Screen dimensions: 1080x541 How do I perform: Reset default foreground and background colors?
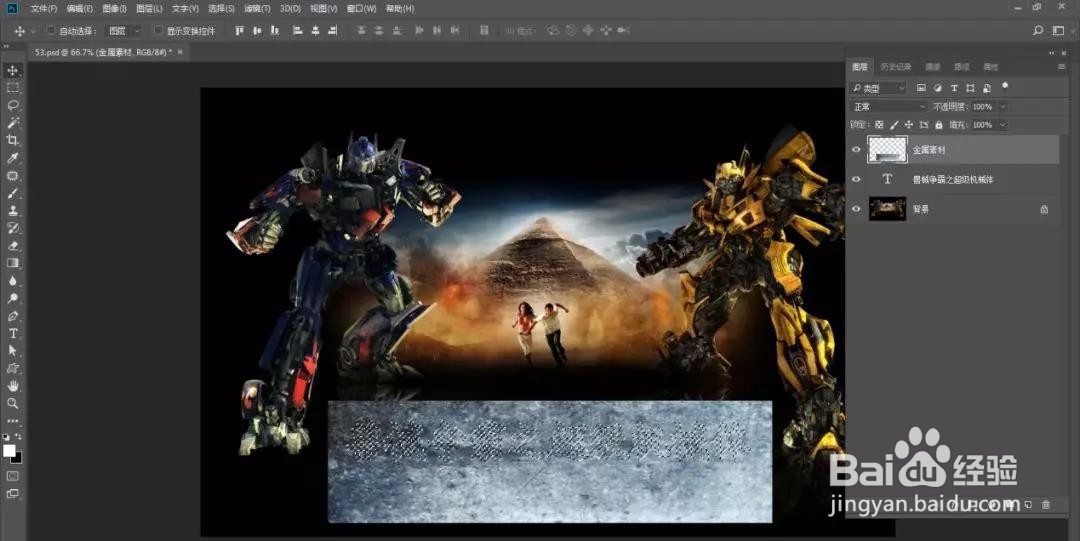[x=6, y=437]
